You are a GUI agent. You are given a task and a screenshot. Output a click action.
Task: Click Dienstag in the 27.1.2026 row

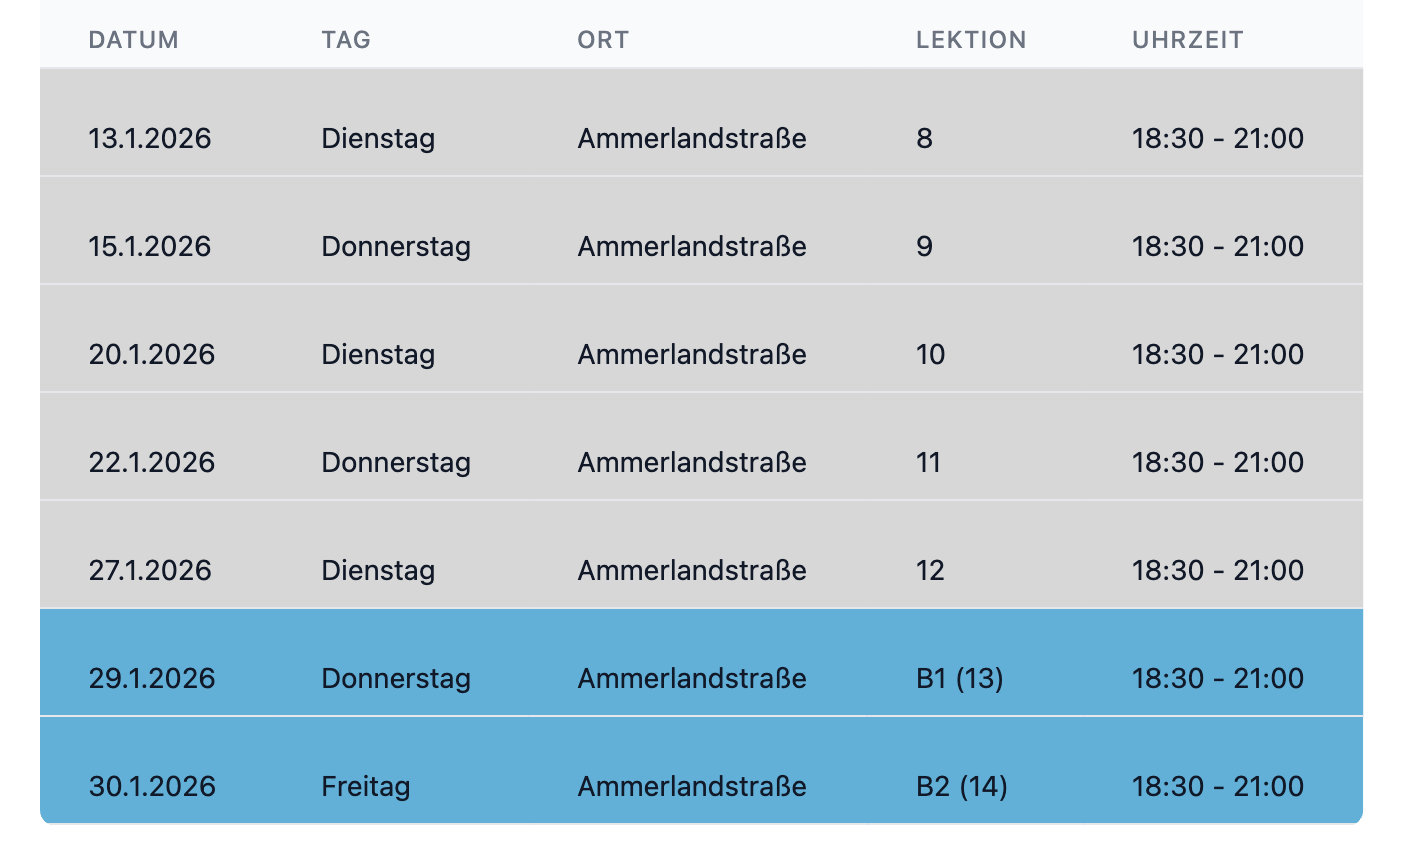pyautogui.click(x=378, y=570)
